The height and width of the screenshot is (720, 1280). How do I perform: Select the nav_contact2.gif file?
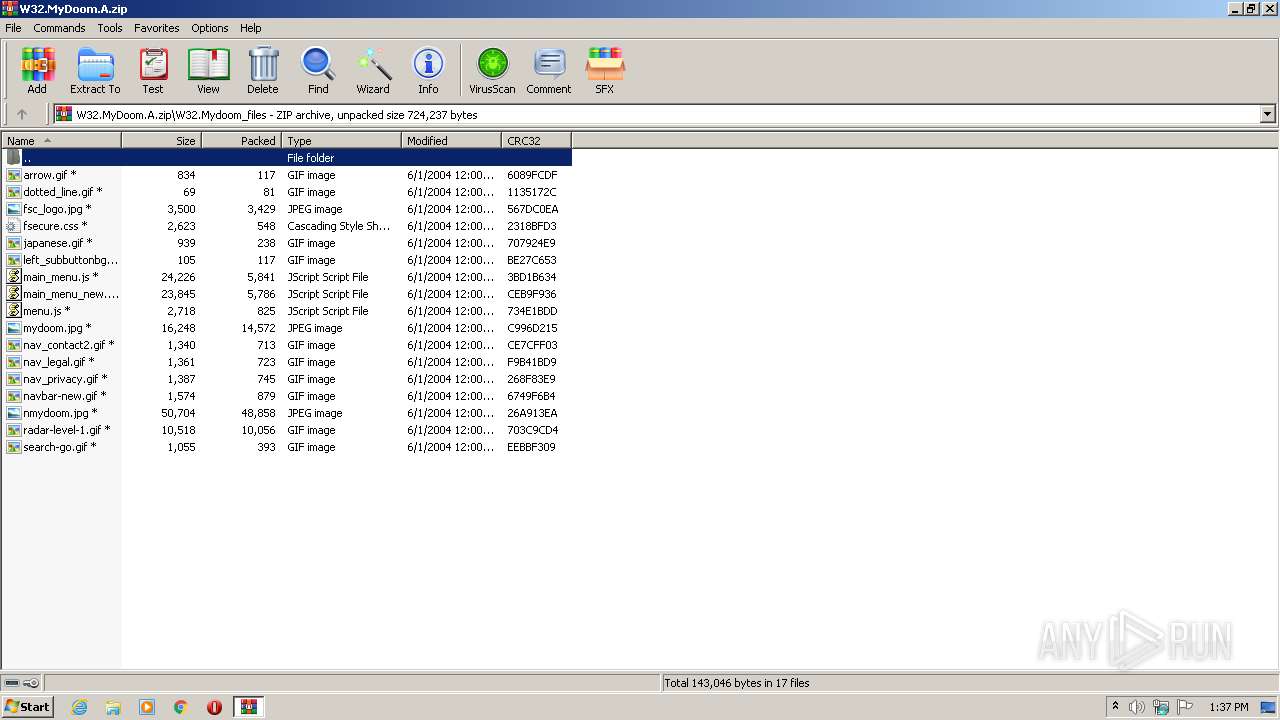pos(287,345)
